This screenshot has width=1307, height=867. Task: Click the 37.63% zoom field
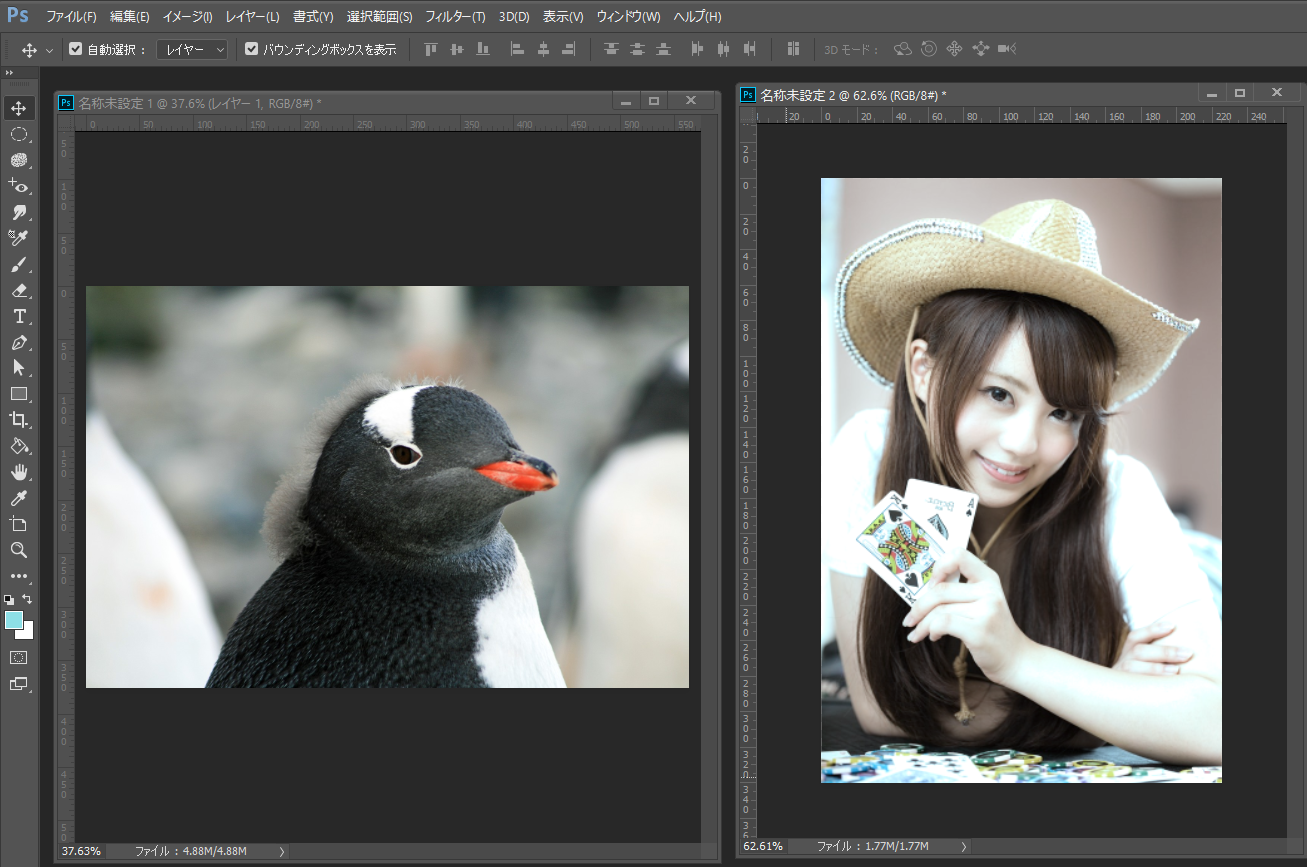(x=82, y=851)
